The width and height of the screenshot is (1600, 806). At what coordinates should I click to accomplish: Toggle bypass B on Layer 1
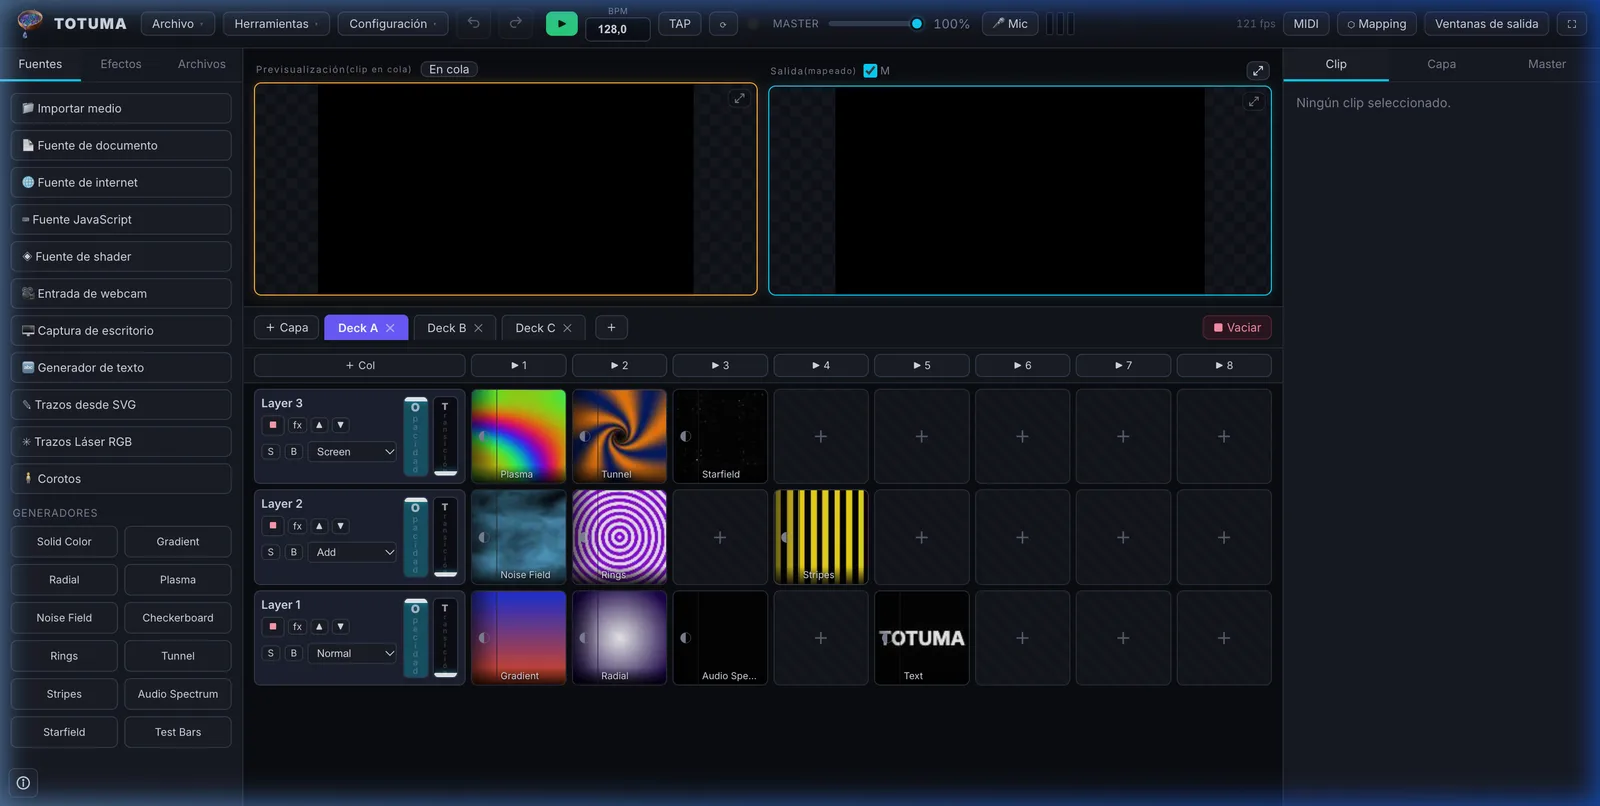coord(293,653)
